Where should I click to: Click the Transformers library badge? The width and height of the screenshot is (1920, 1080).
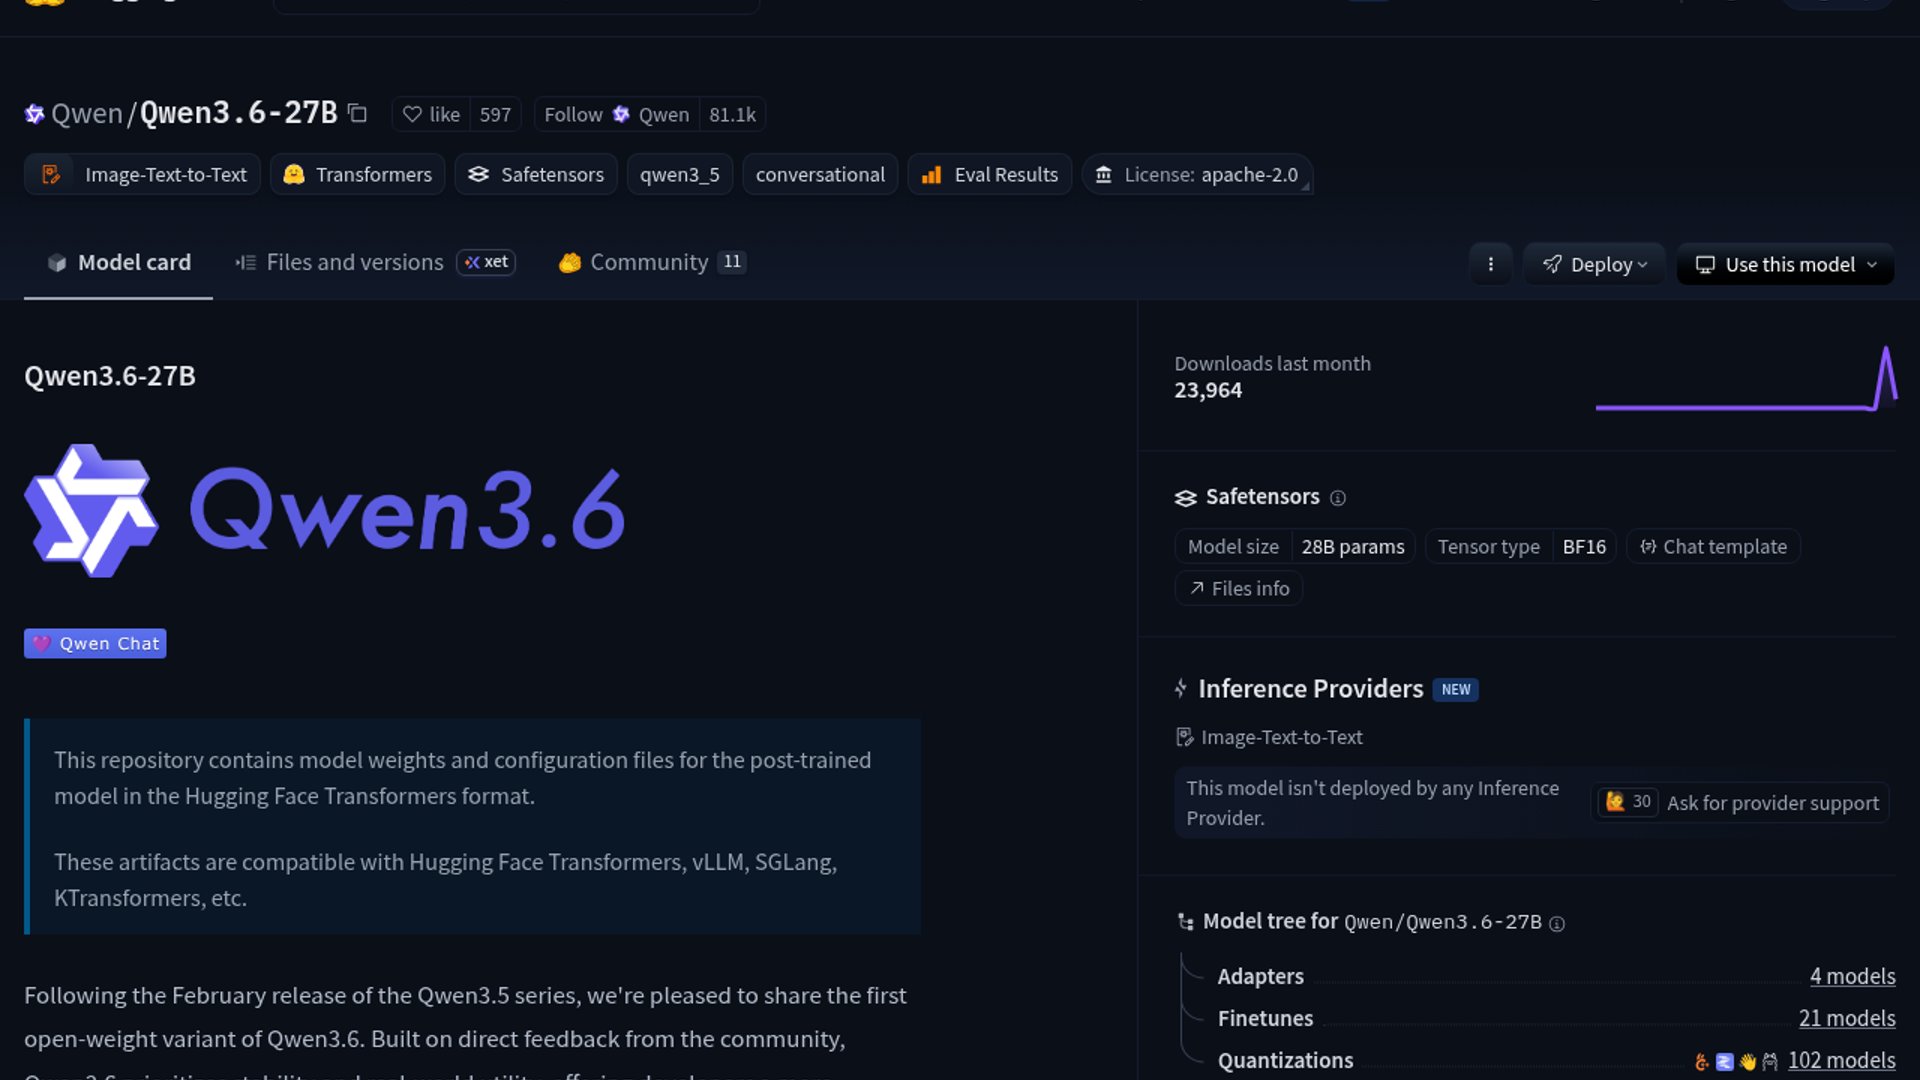coord(357,174)
